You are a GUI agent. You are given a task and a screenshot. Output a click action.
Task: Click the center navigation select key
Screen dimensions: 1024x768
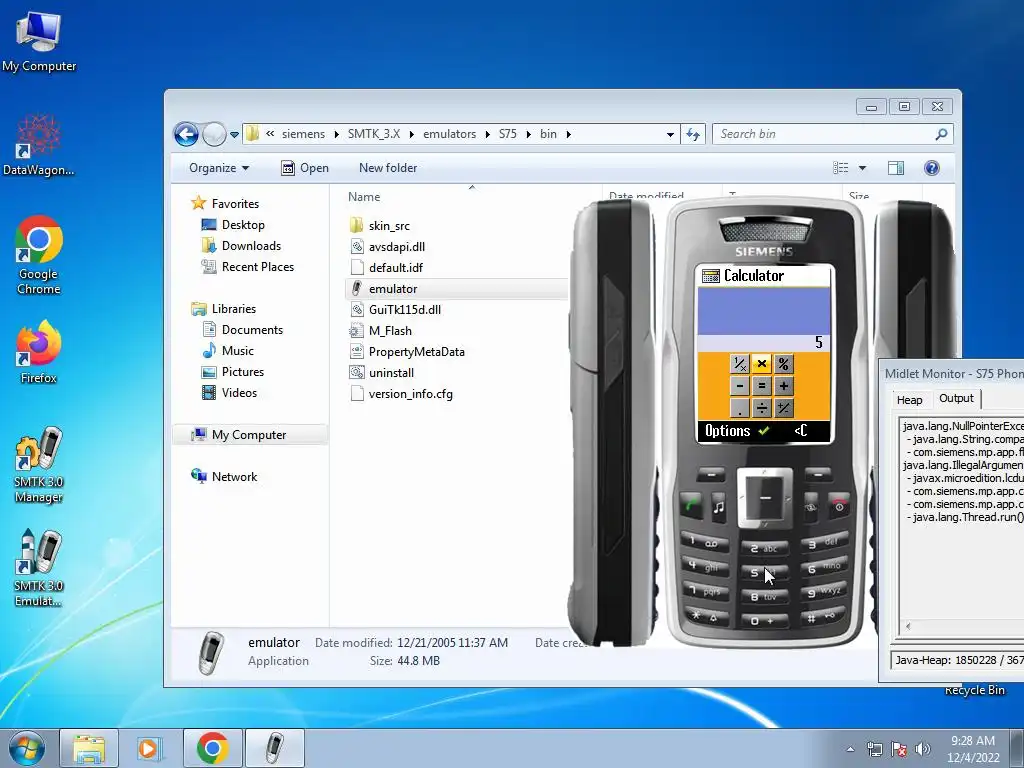765,498
